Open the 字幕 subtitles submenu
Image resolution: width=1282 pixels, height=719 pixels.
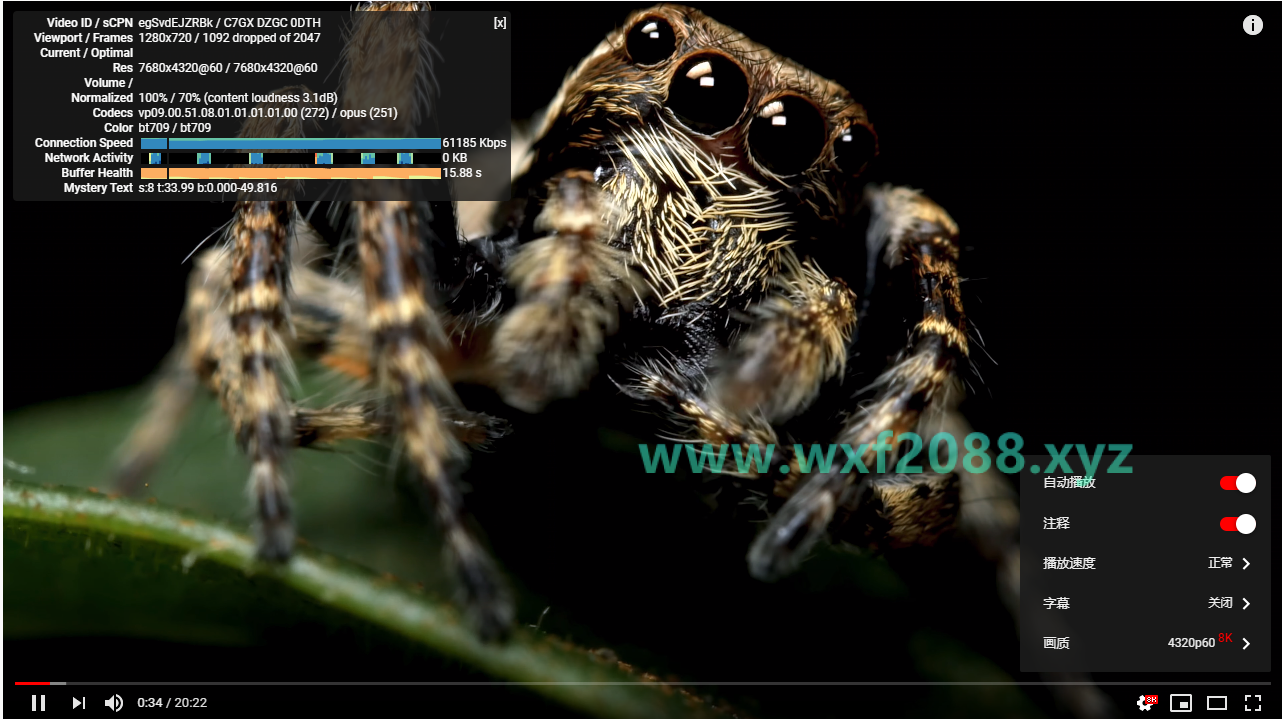1145,603
